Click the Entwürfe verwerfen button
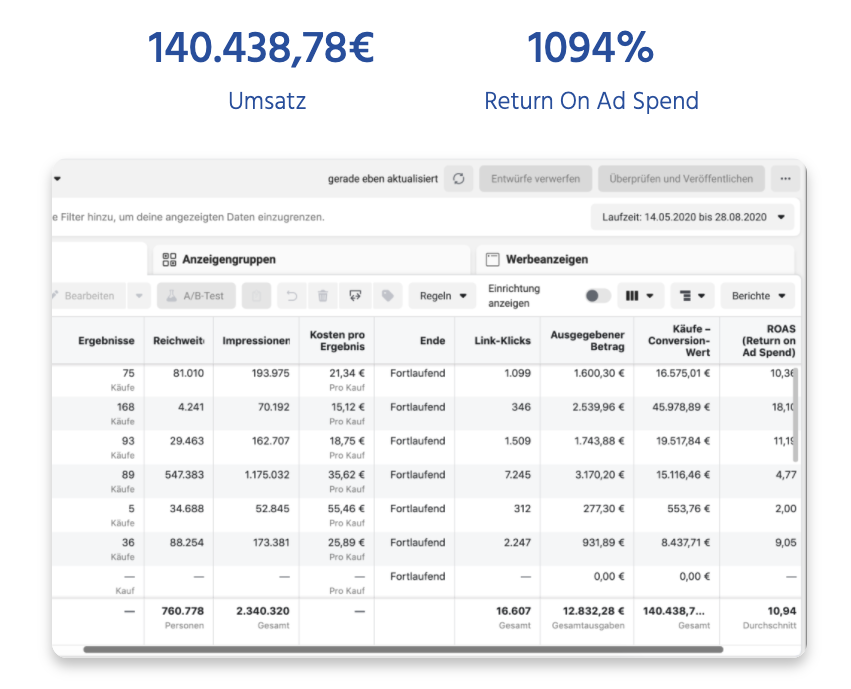The width and height of the screenshot is (851, 689). (535, 179)
